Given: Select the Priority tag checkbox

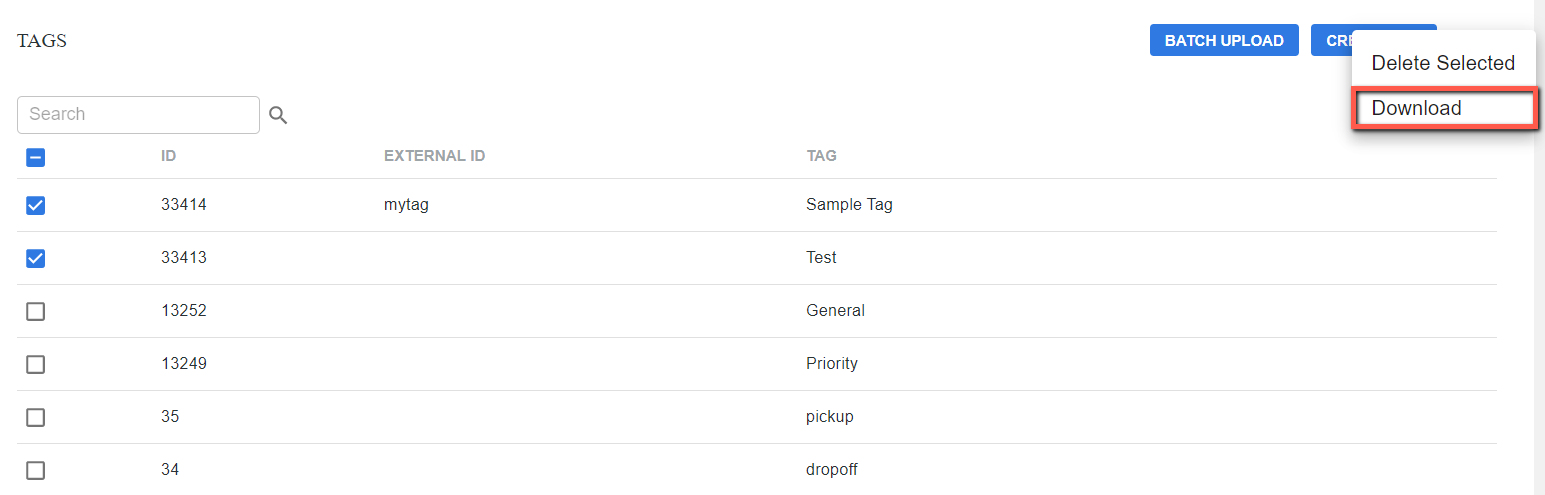Looking at the screenshot, I should (x=35, y=364).
